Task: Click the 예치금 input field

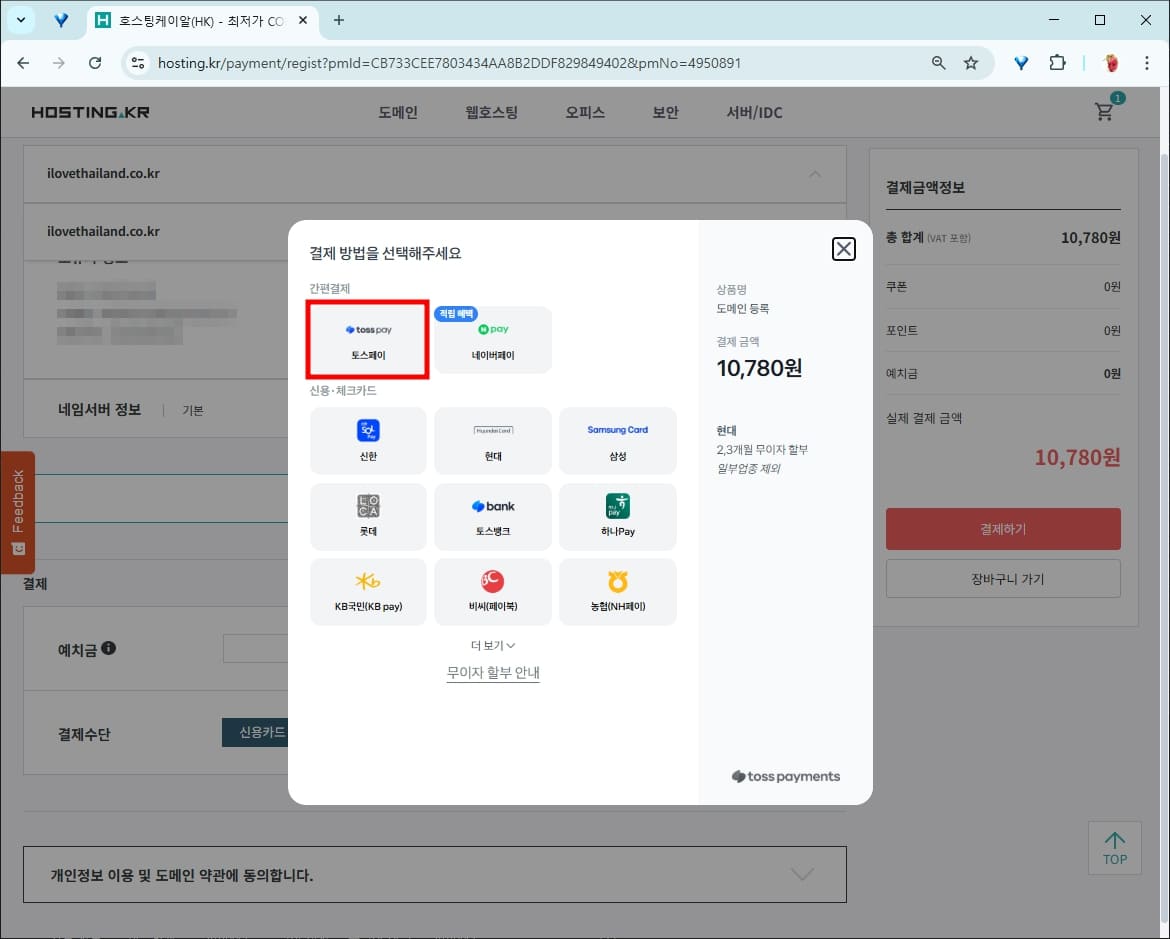Action: click(x=255, y=649)
